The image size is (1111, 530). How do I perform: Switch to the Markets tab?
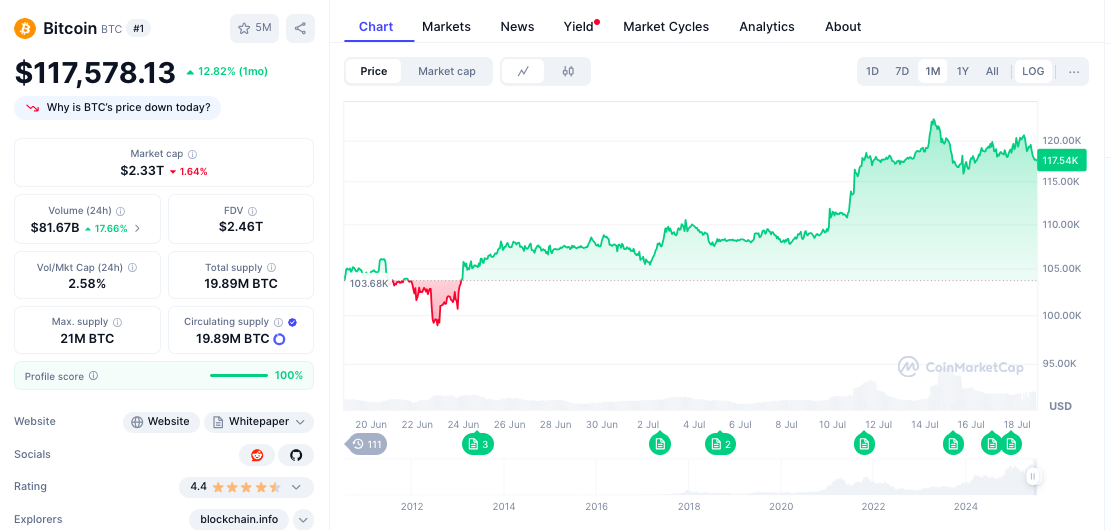point(446,27)
